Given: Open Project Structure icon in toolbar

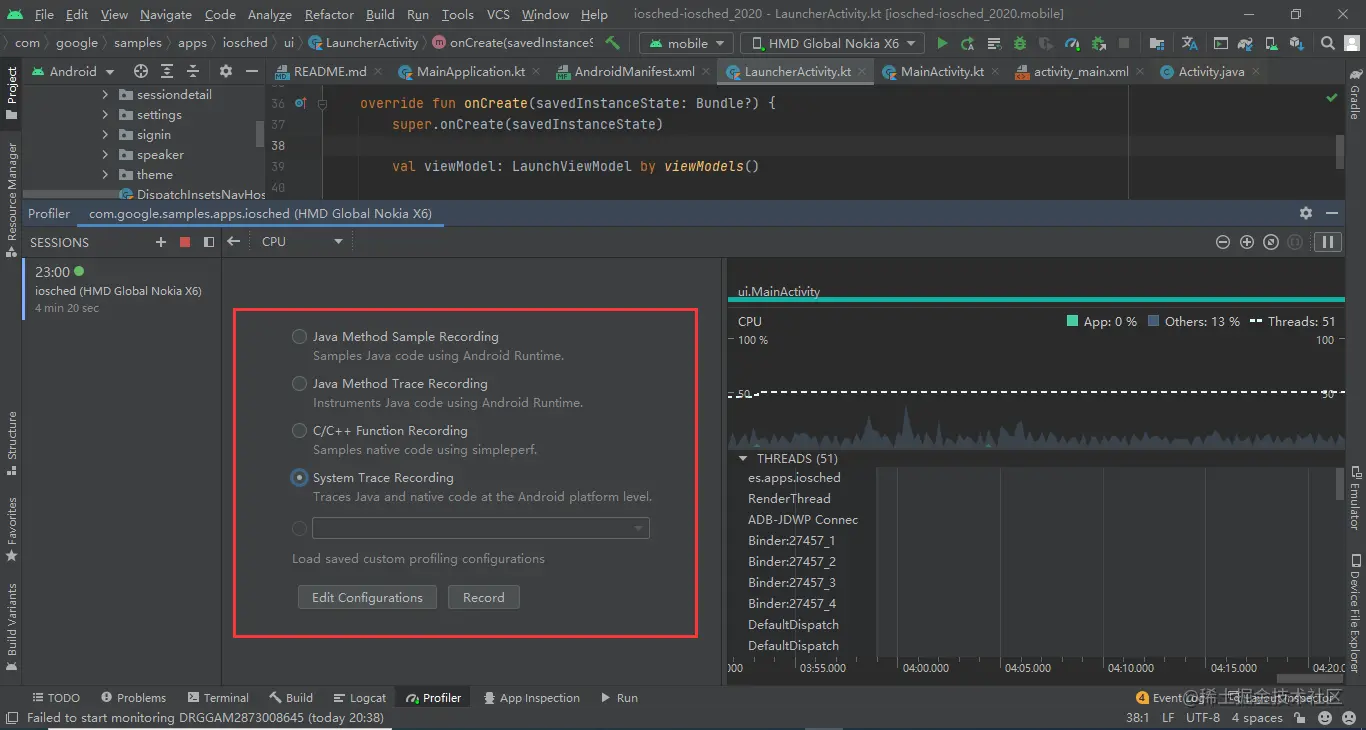Looking at the screenshot, I should (x=1156, y=43).
